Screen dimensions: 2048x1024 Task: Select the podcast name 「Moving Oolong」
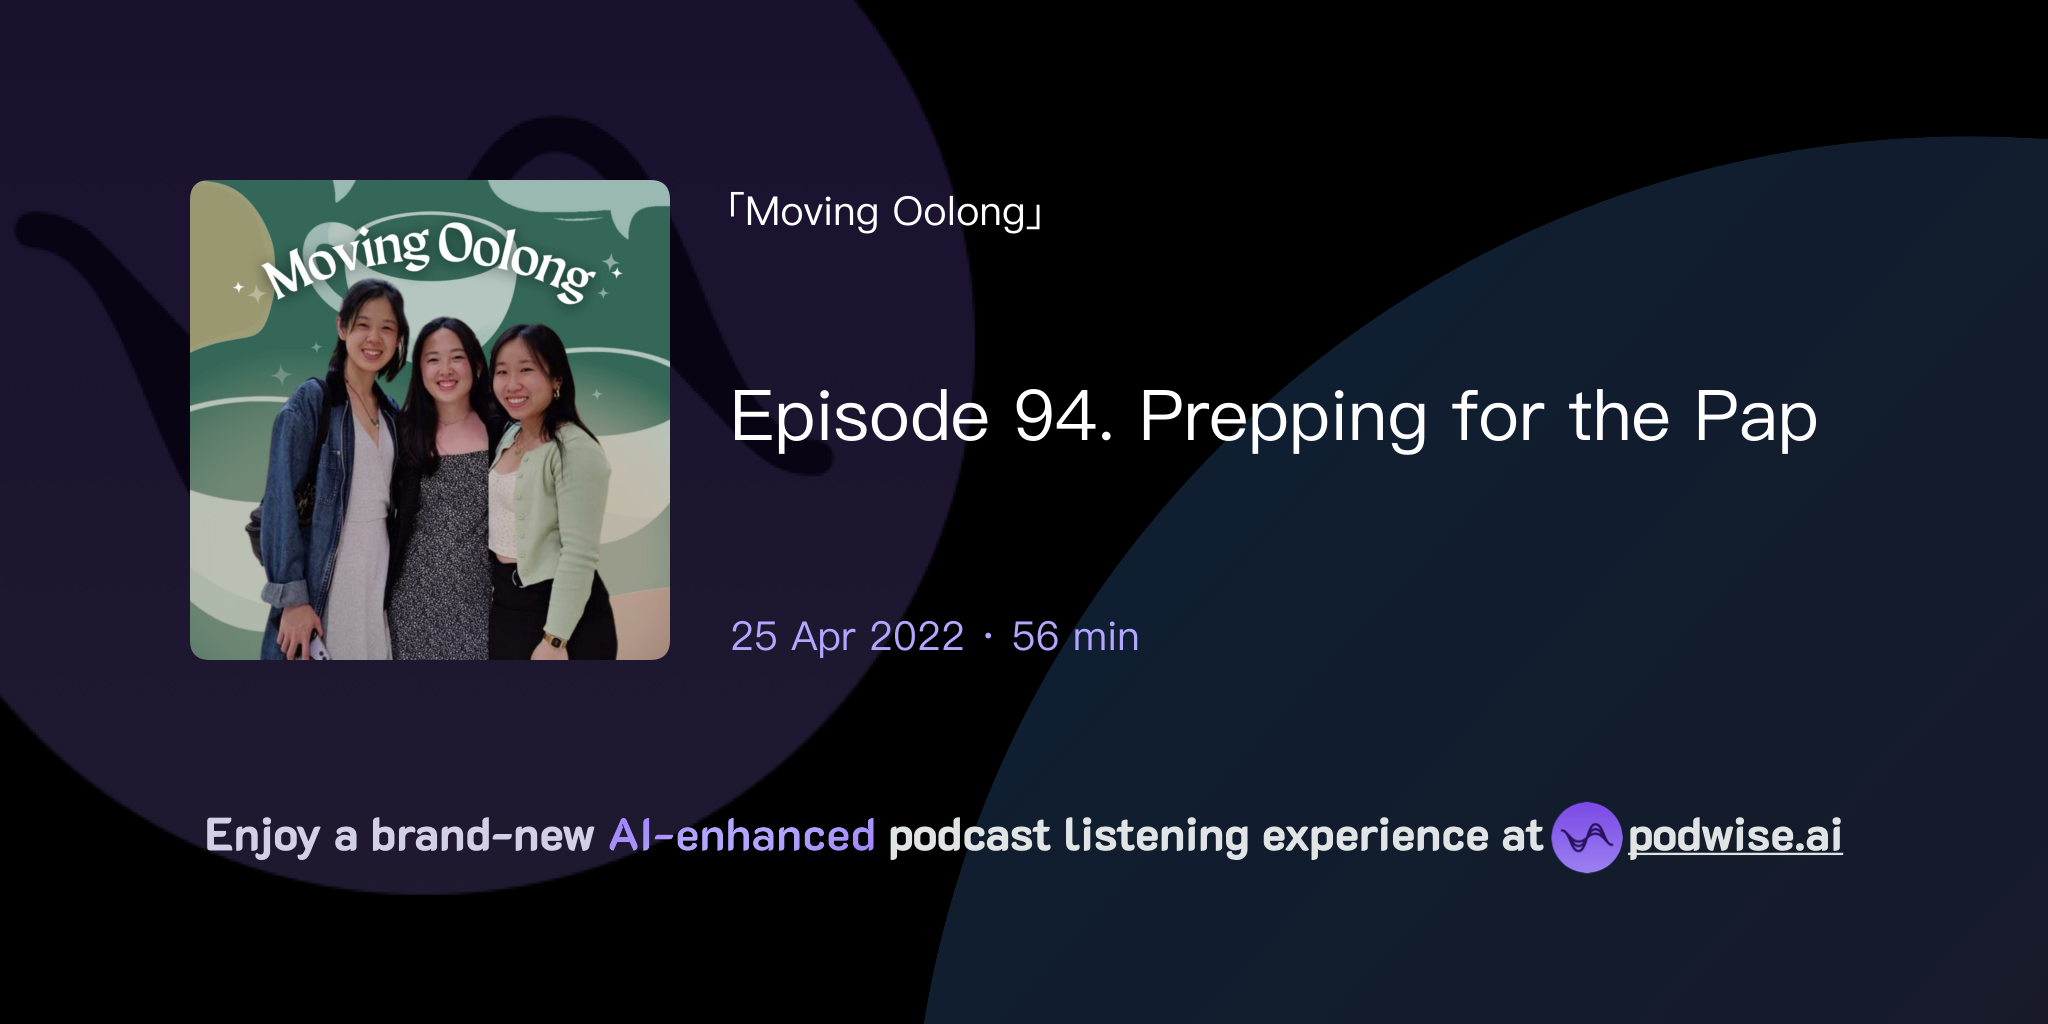click(x=884, y=211)
